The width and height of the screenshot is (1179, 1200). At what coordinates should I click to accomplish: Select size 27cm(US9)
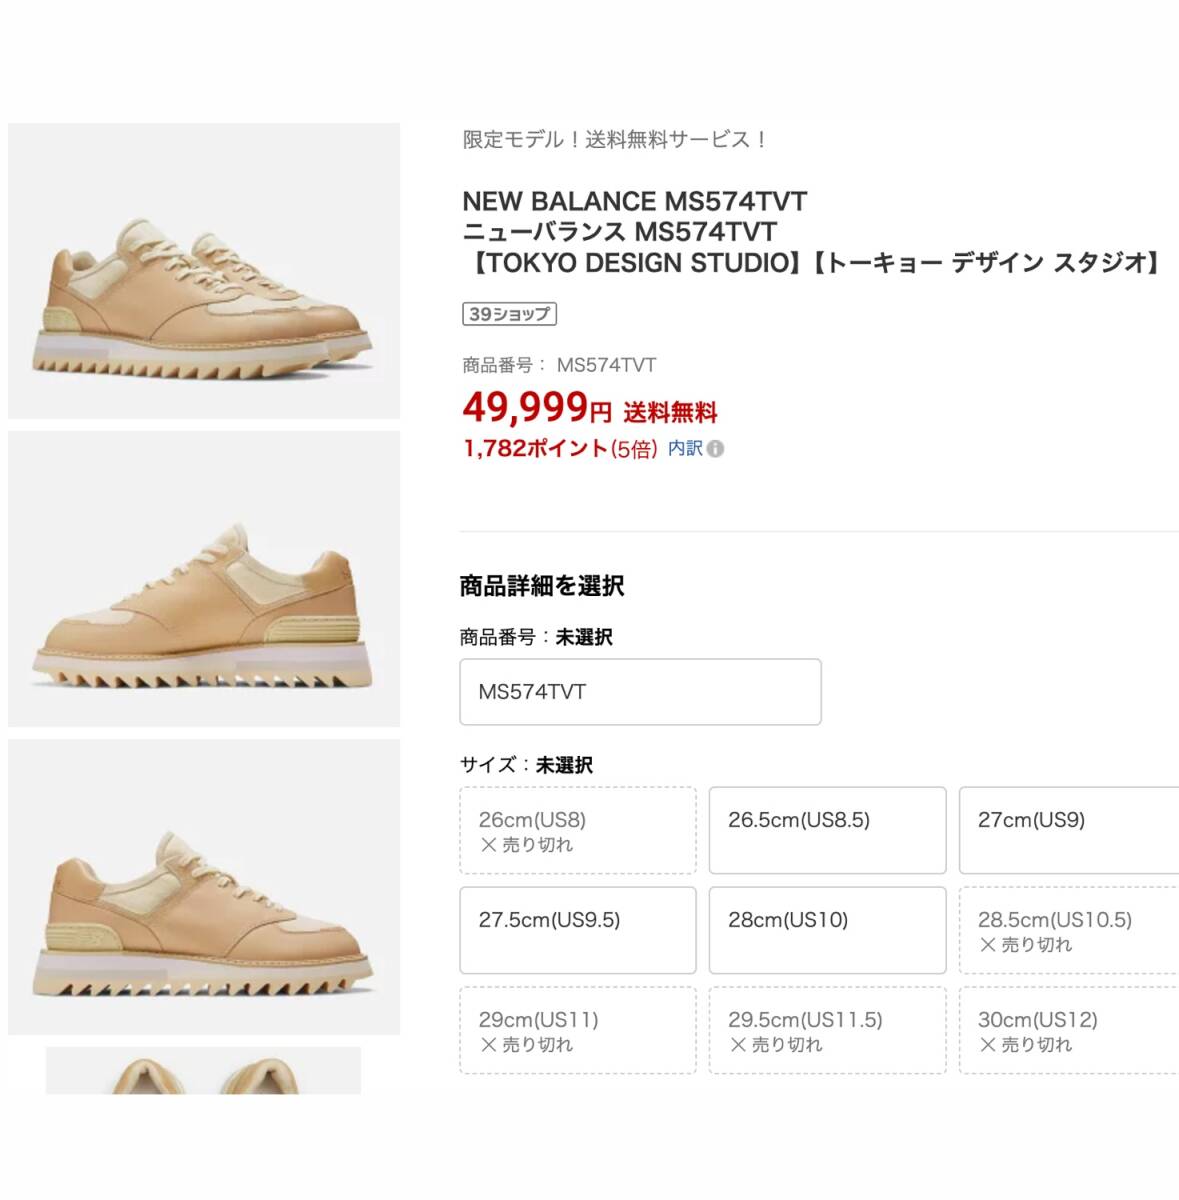pyautogui.click(x=1069, y=830)
